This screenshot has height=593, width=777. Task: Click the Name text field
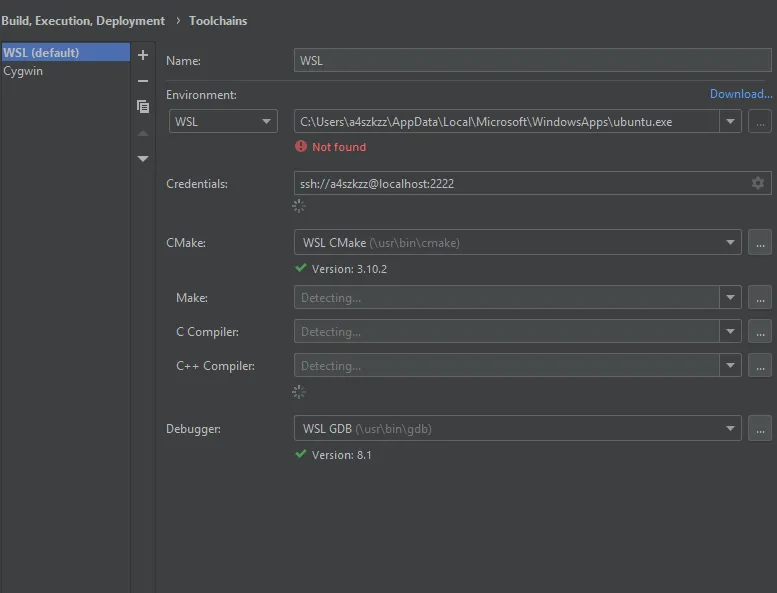[x=533, y=61]
